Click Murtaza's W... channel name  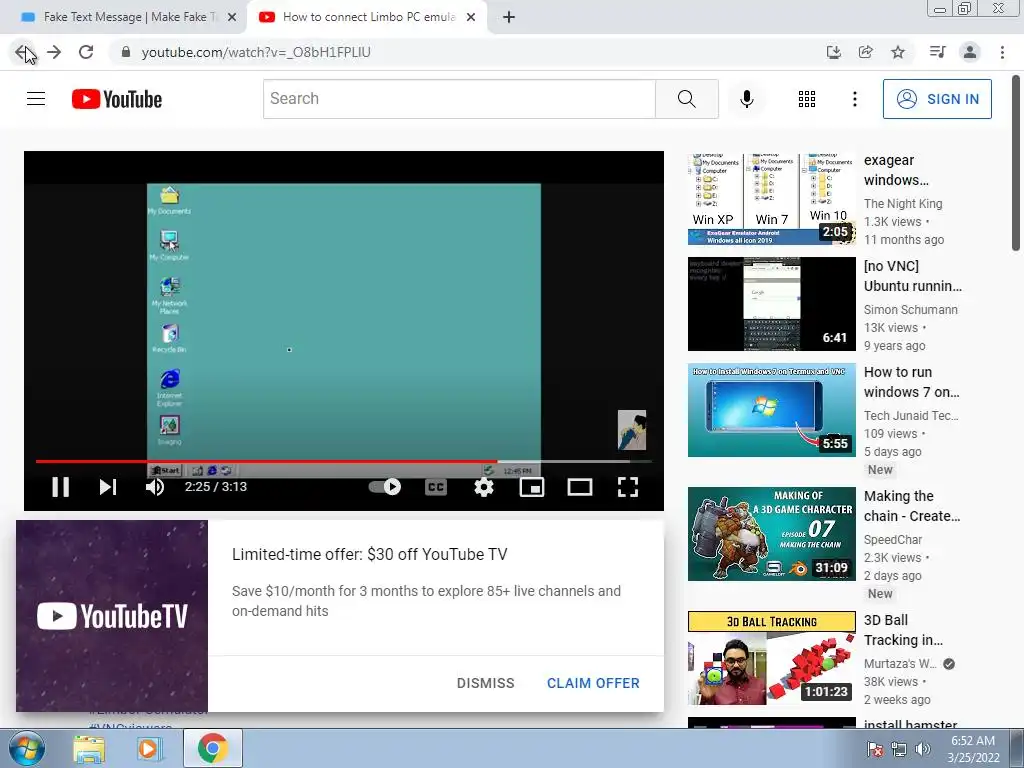tap(900, 664)
